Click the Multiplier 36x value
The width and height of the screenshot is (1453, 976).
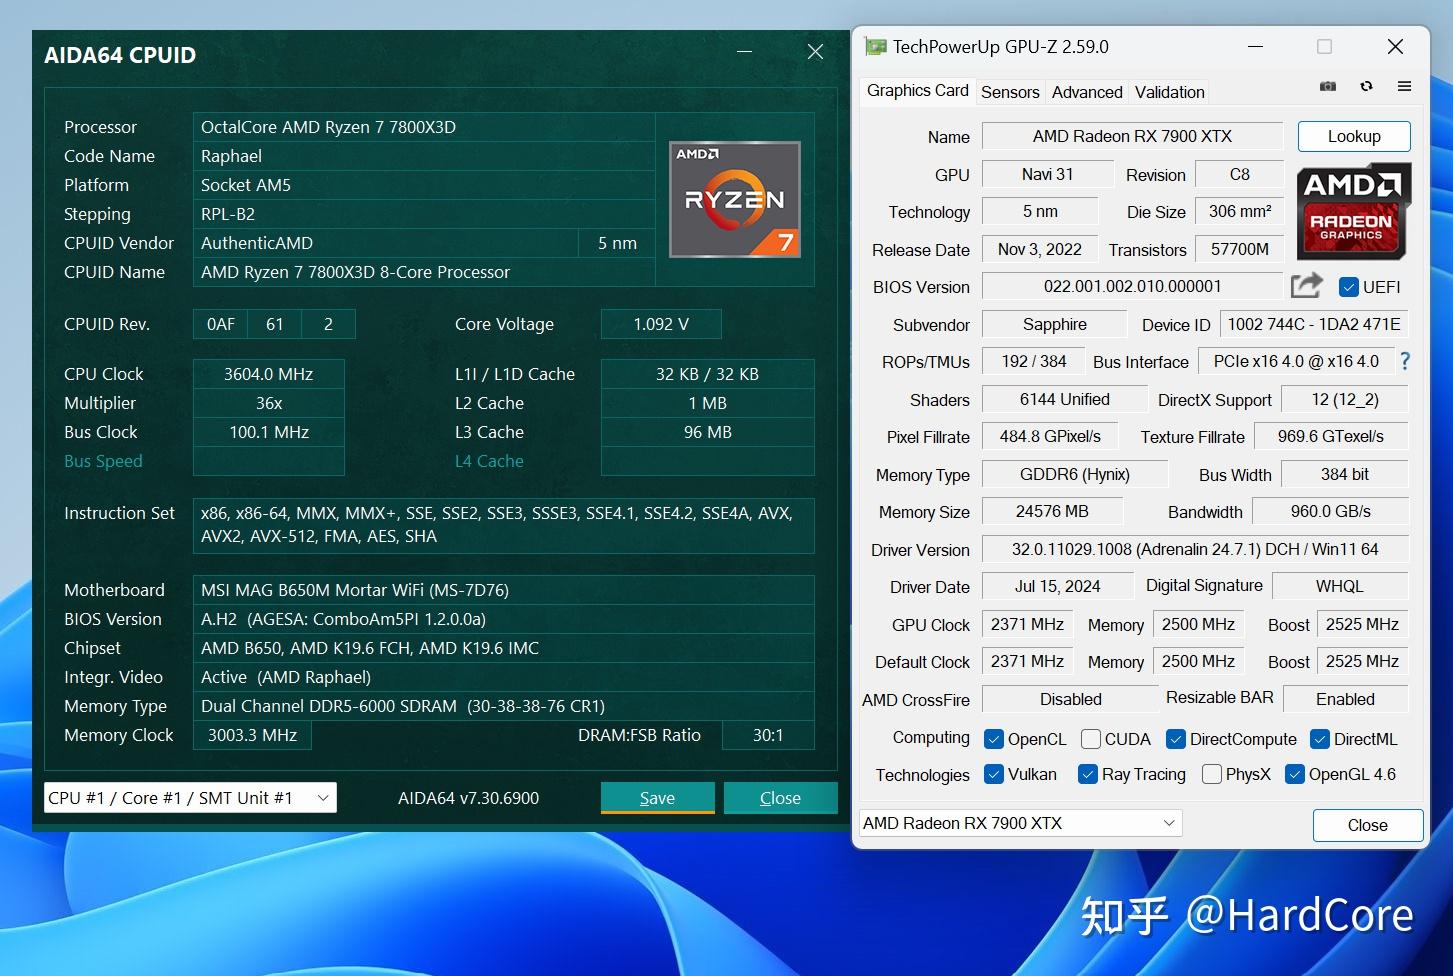click(269, 403)
